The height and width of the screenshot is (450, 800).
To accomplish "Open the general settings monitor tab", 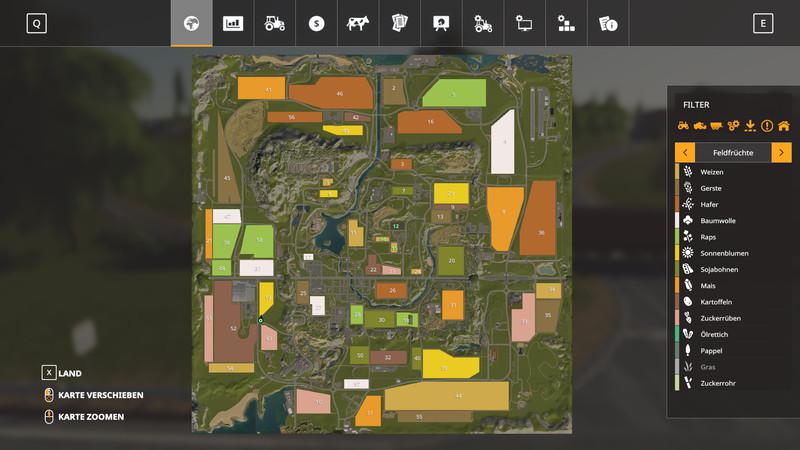I will (524, 23).
